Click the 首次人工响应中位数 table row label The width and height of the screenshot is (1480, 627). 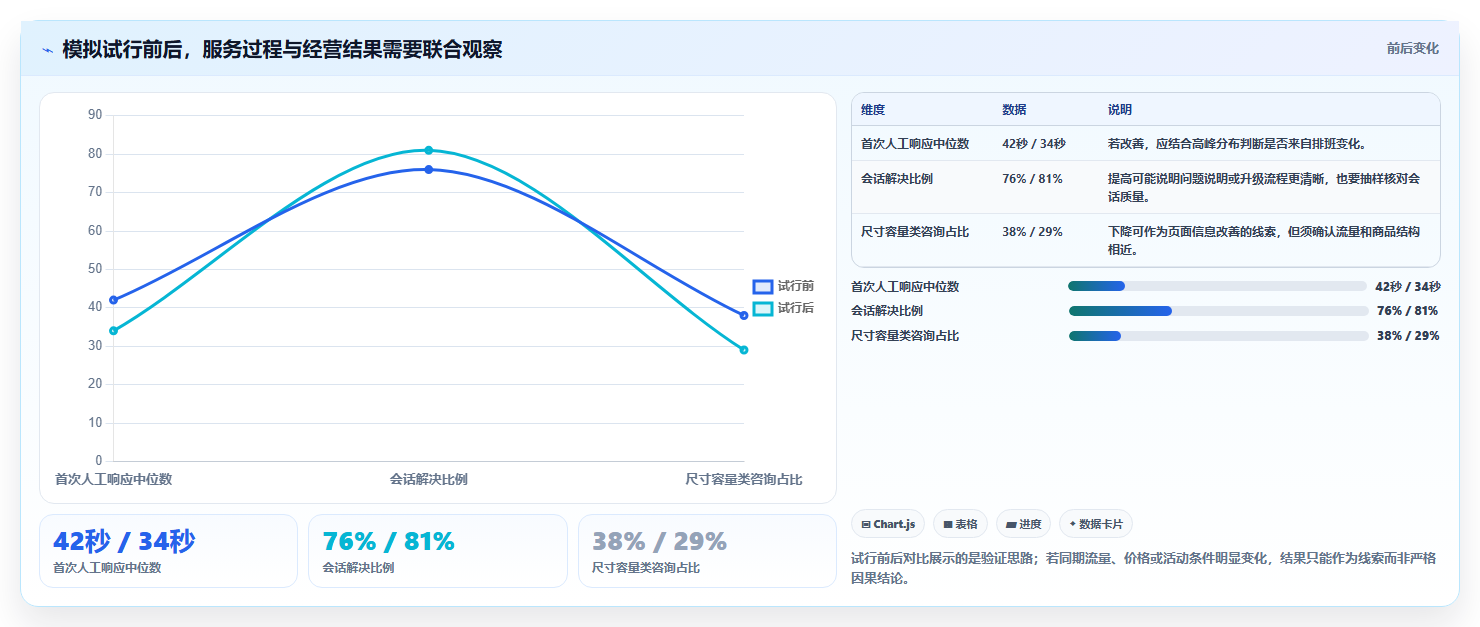coord(915,144)
